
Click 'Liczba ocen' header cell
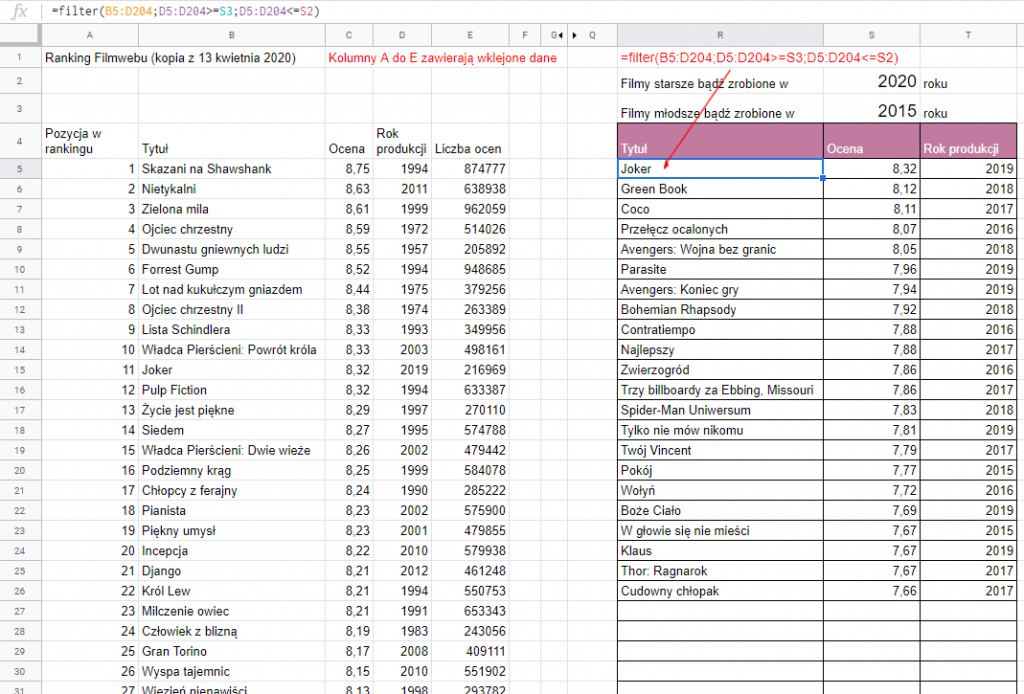tap(470, 141)
